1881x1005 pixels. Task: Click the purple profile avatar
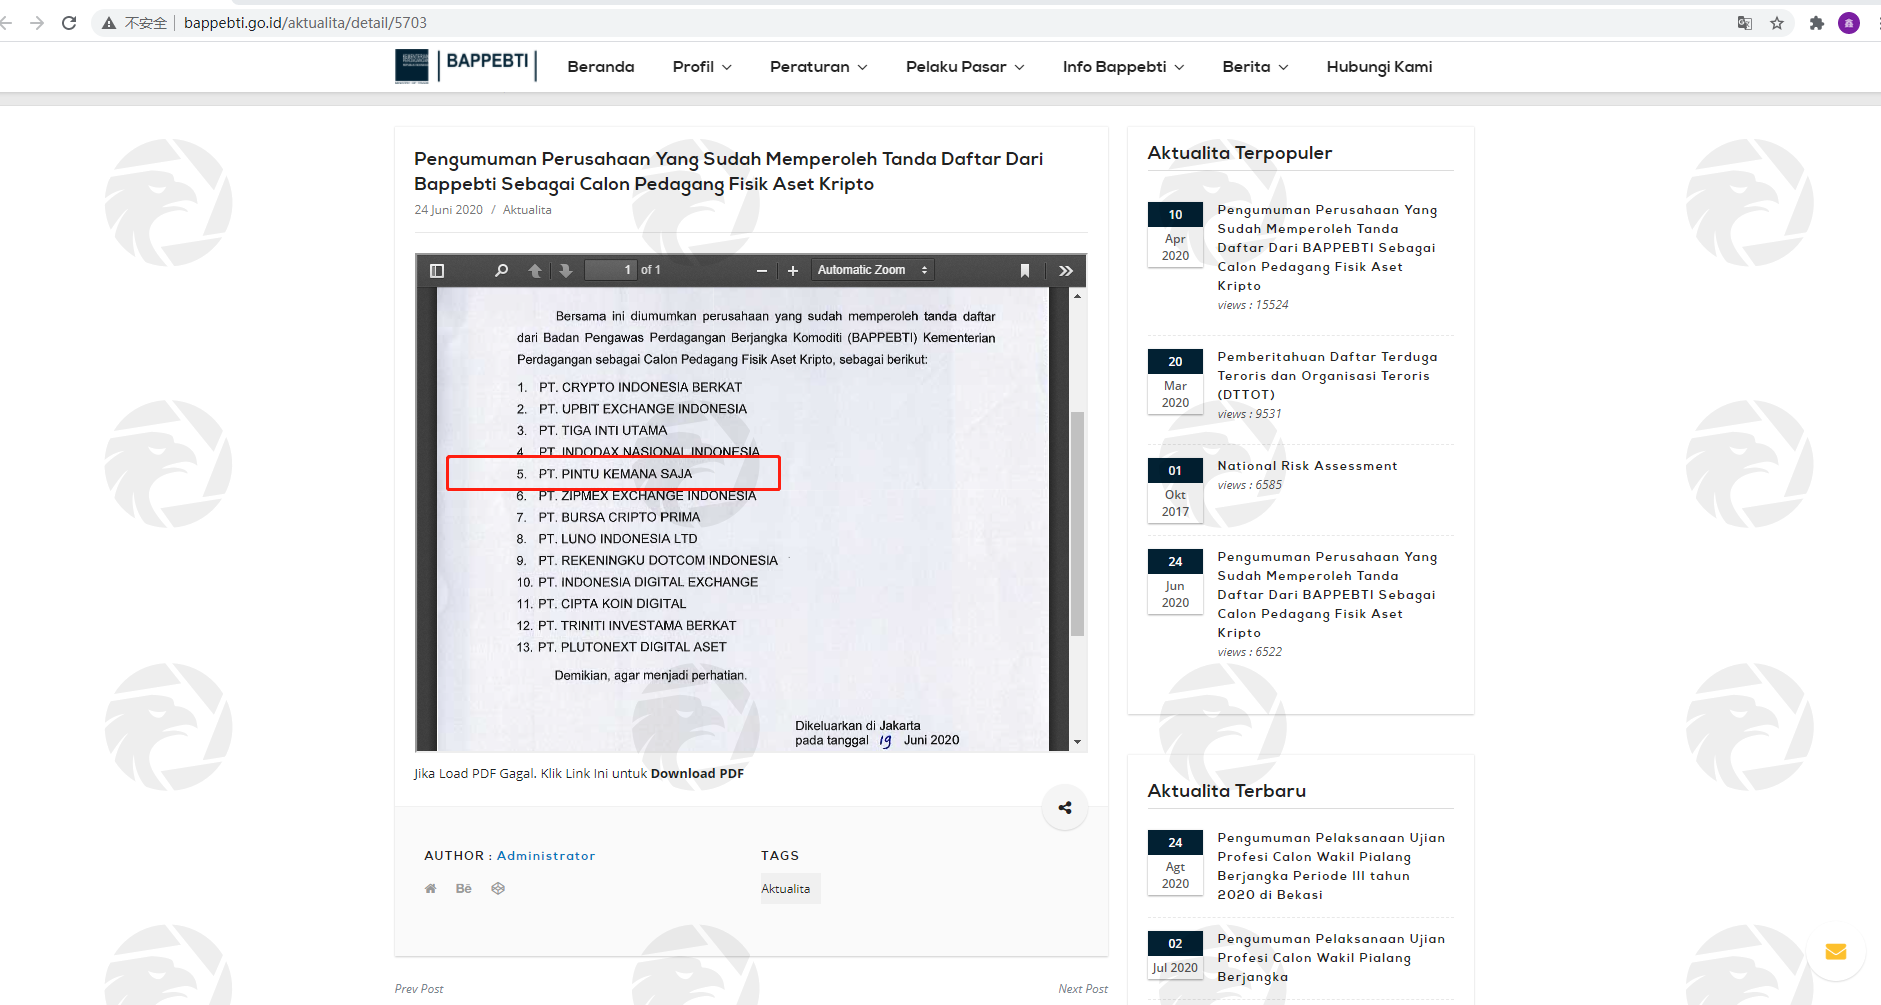(x=1849, y=23)
